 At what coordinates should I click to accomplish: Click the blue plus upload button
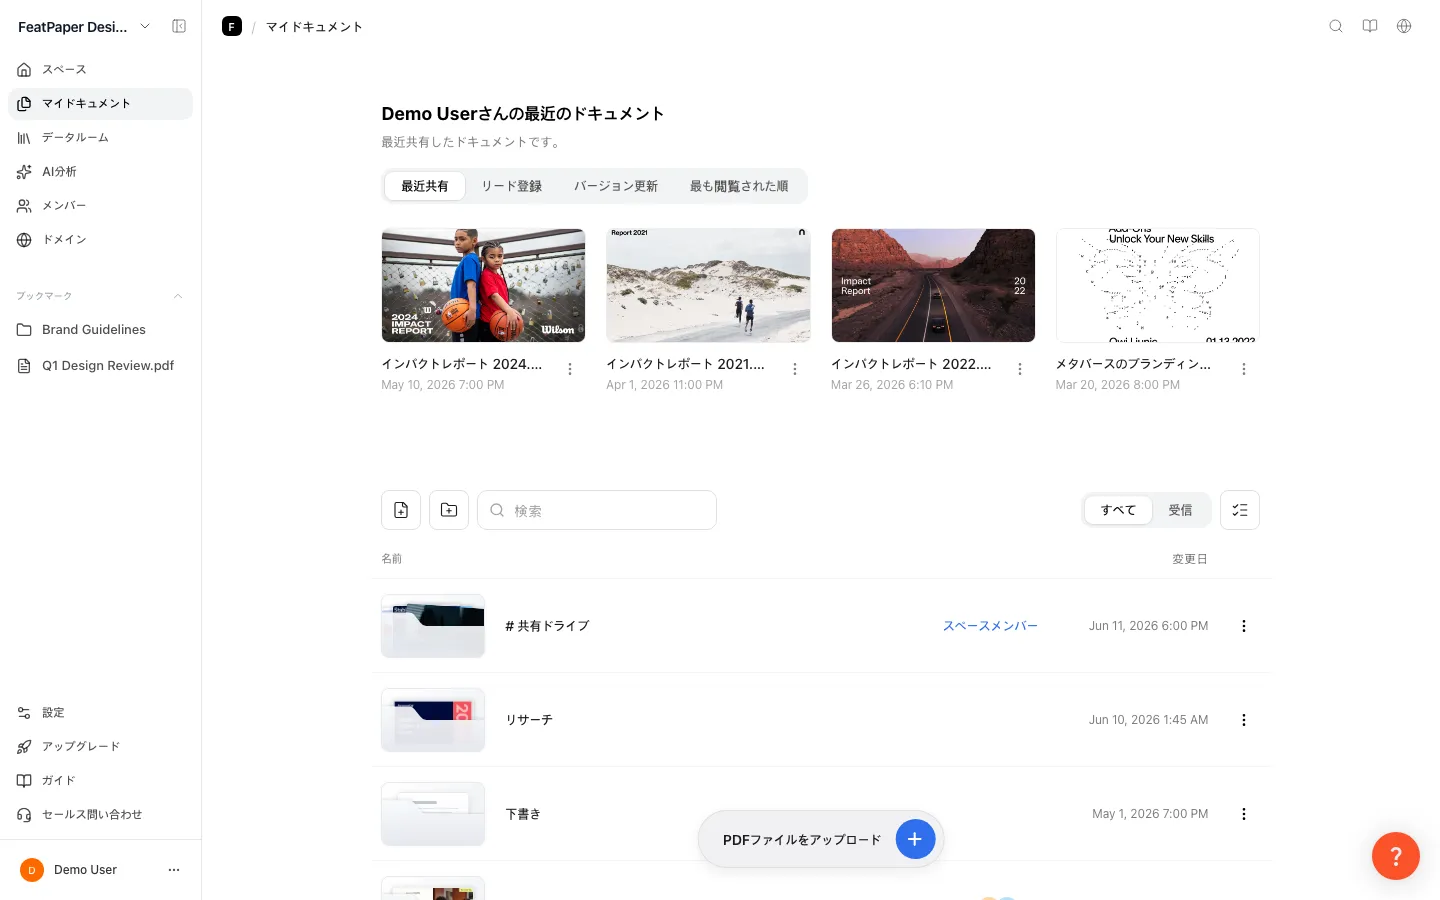[x=915, y=839]
